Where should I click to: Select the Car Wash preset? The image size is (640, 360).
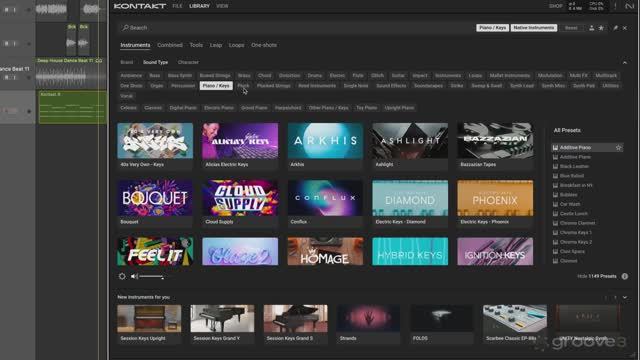pos(570,204)
